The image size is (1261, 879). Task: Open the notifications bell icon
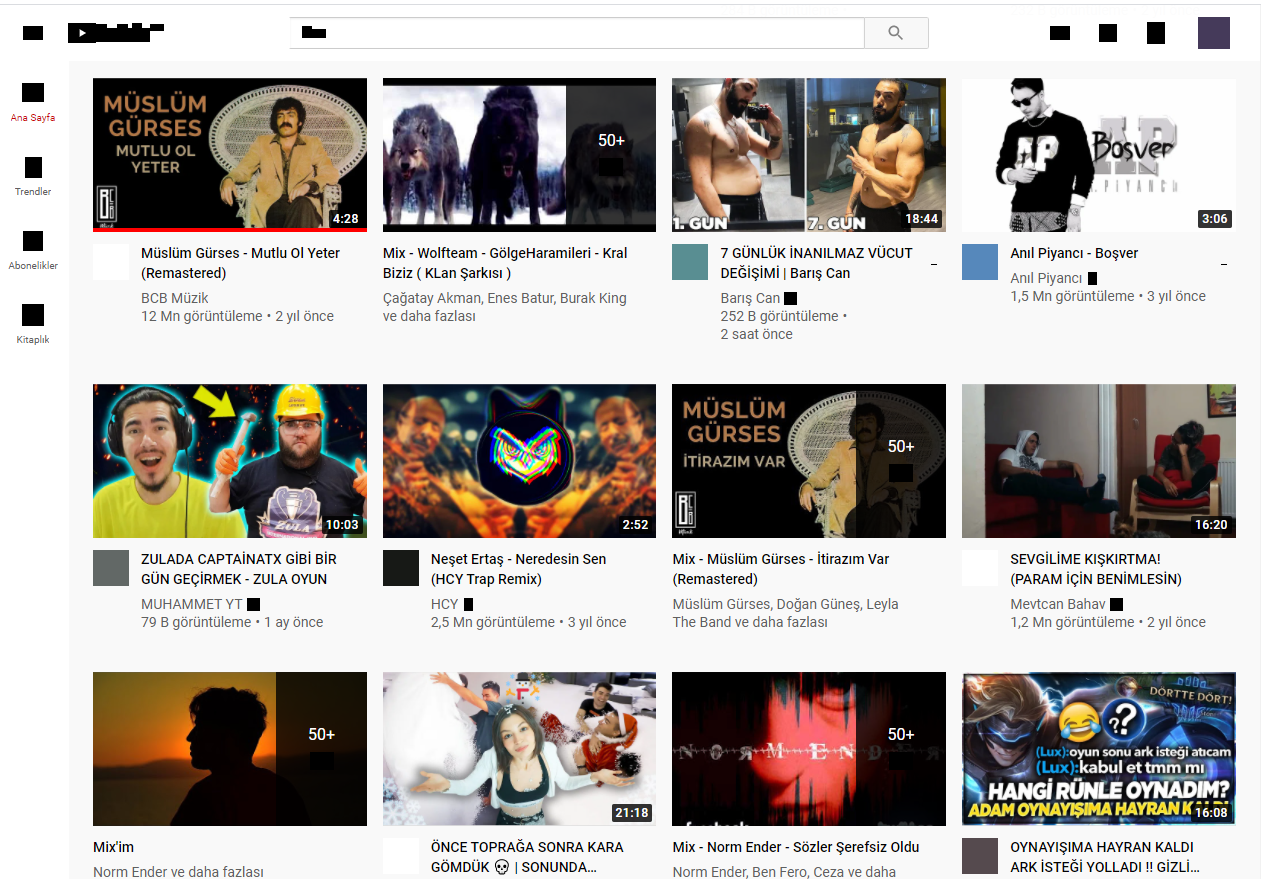pyautogui.click(x=1156, y=33)
